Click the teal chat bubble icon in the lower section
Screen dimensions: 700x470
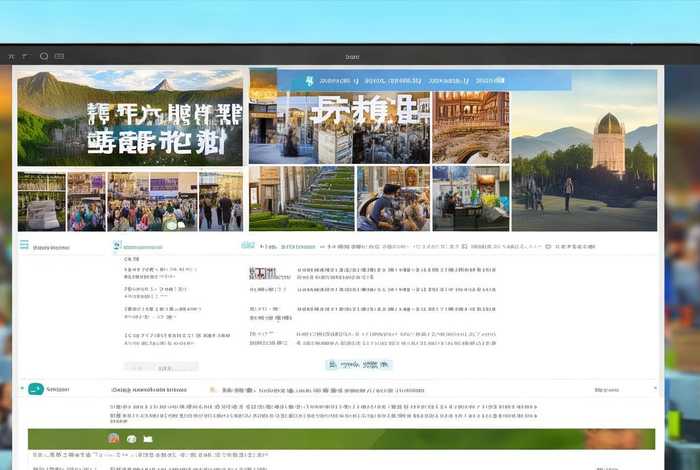click(x=36, y=389)
